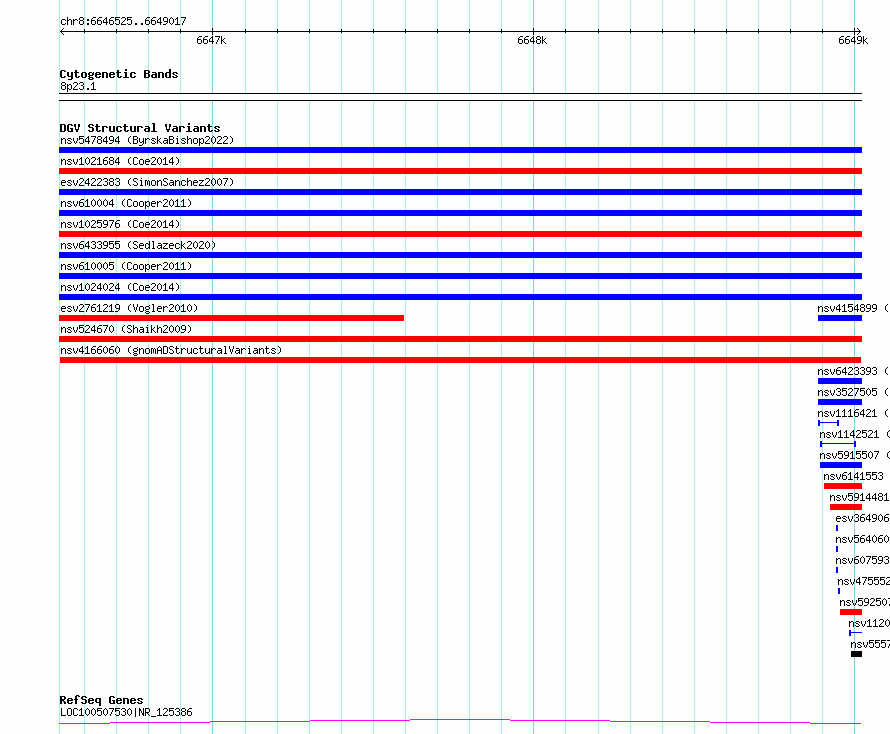
Task: Click the blue bar under esv2422383
Action: (460, 192)
